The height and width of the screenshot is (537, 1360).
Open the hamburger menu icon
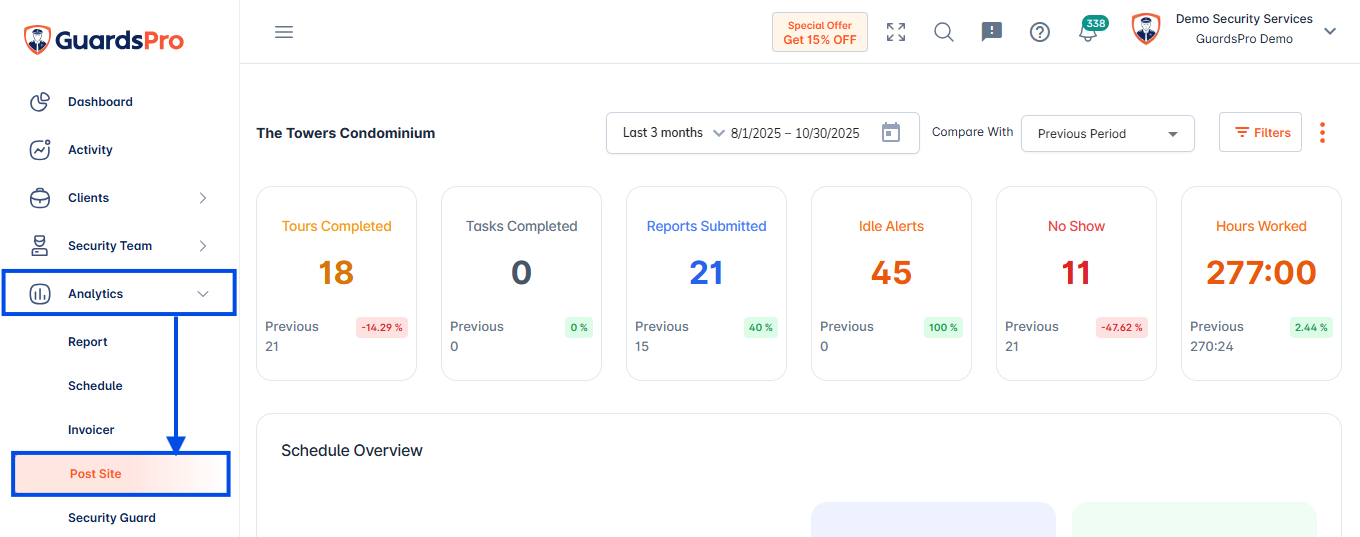click(x=284, y=32)
